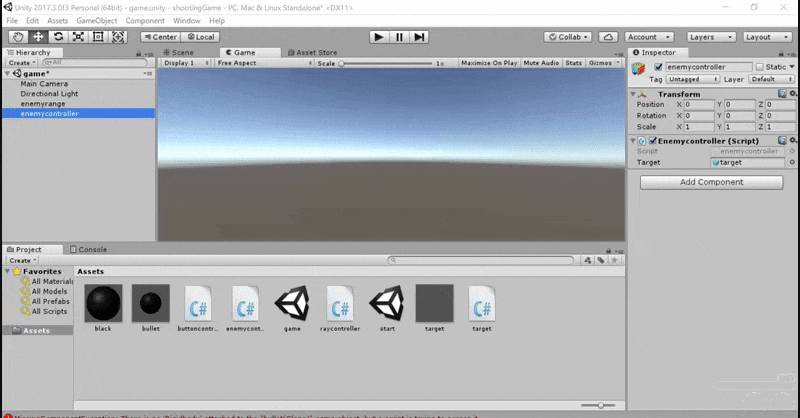Click the Step frame button
The width and height of the screenshot is (800, 418).
(x=419, y=37)
